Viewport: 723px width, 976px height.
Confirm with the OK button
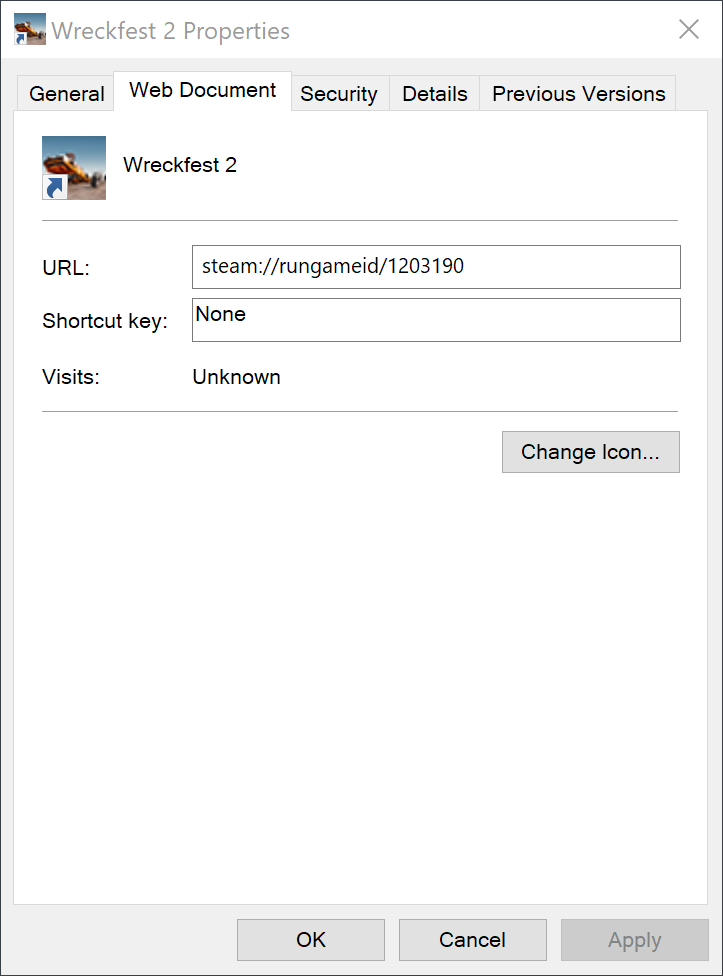311,940
